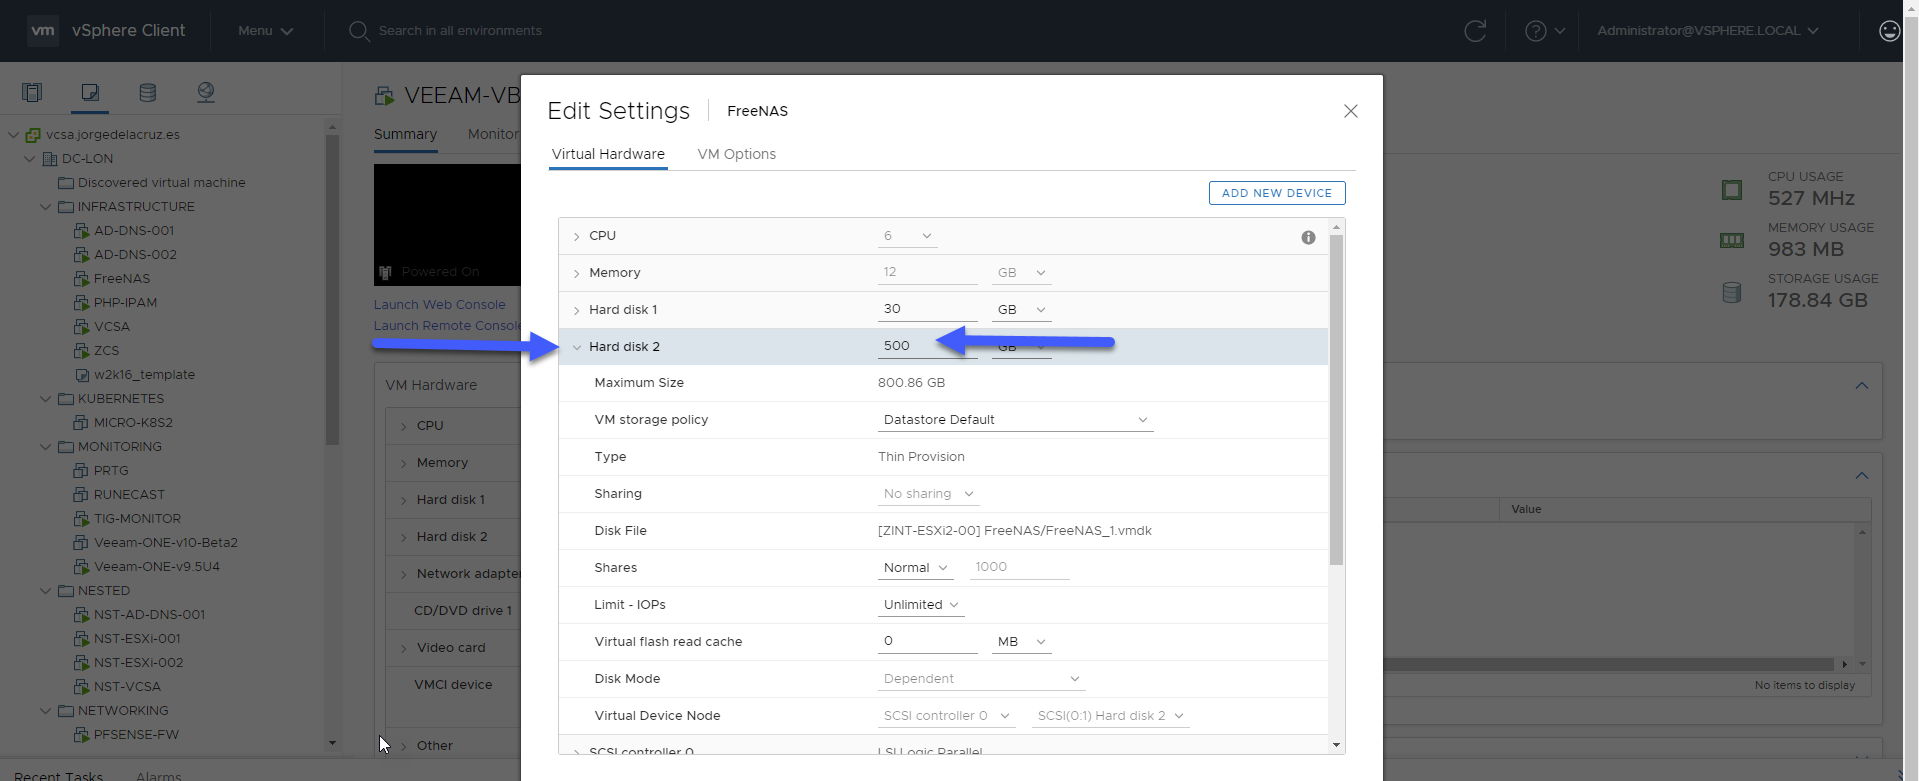Image resolution: width=1919 pixels, height=781 pixels.
Task: Click the Edit Settings vertical scrollbar
Action: pos(1336,400)
